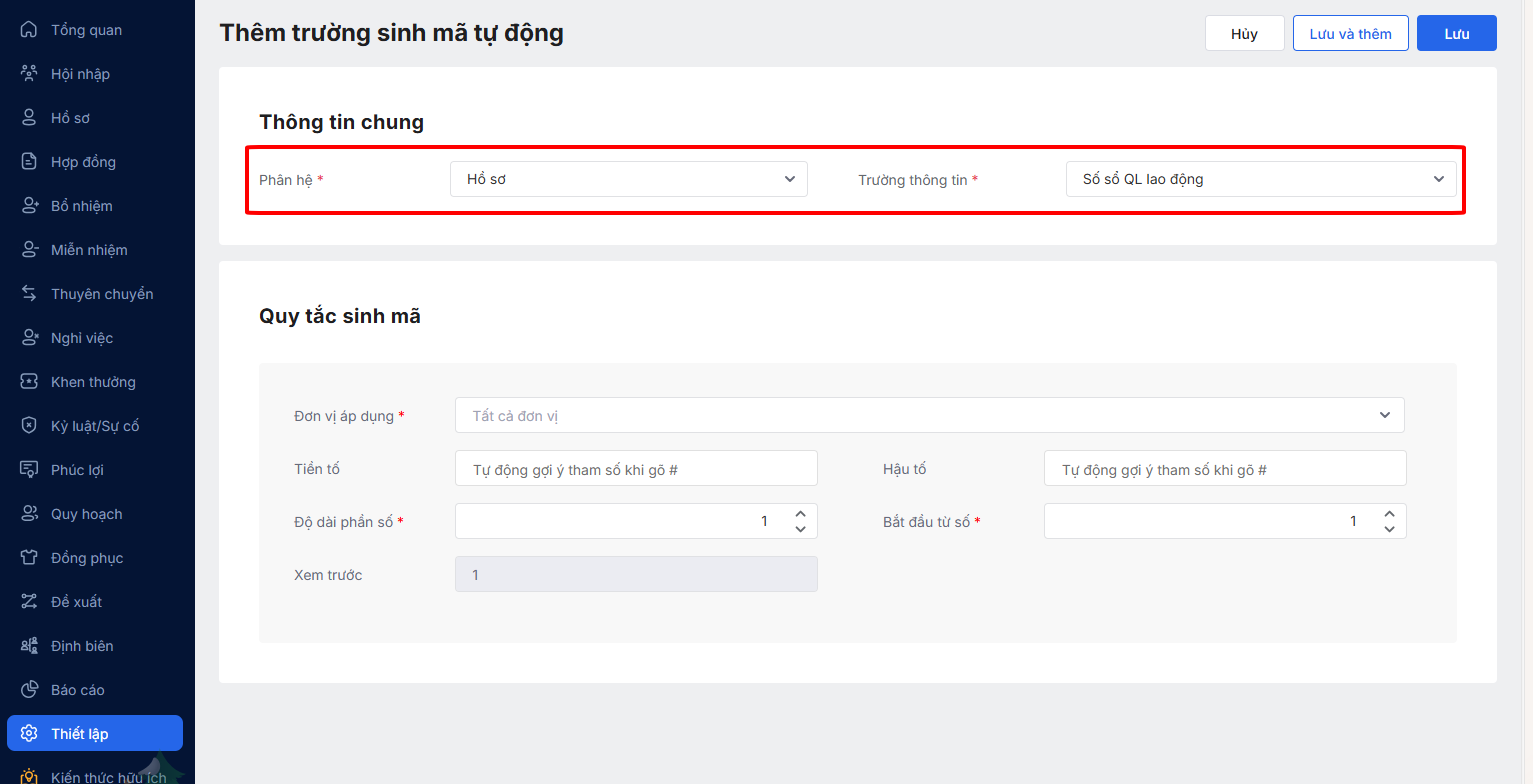Click the Thuyên chuyển arrows icon
Image resolution: width=1533 pixels, height=784 pixels.
tap(29, 294)
